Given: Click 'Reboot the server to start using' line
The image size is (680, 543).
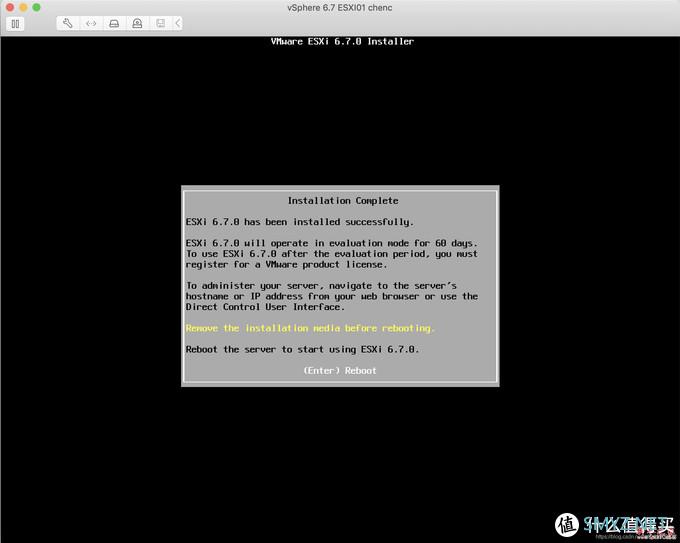Looking at the screenshot, I should [x=302, y=349].
